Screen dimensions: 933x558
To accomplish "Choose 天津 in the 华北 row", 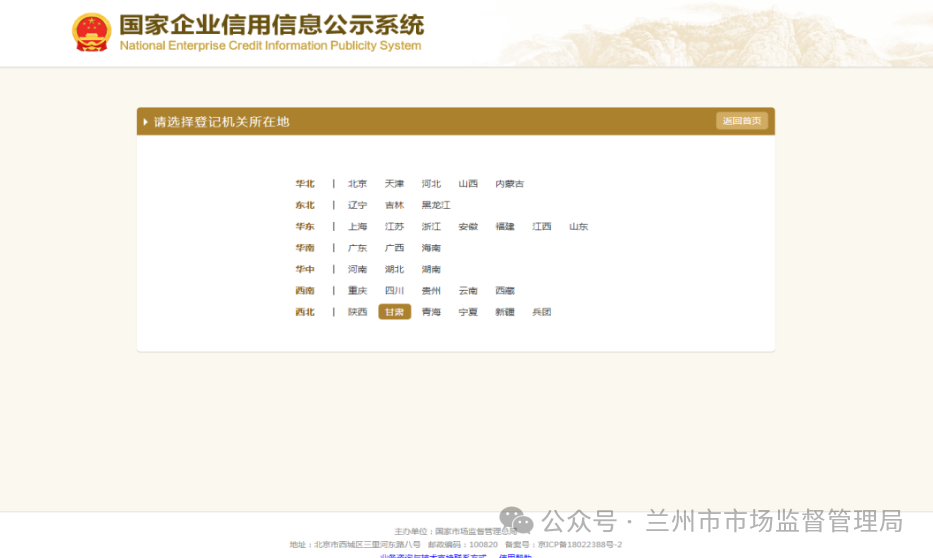I will coord(394,184).
